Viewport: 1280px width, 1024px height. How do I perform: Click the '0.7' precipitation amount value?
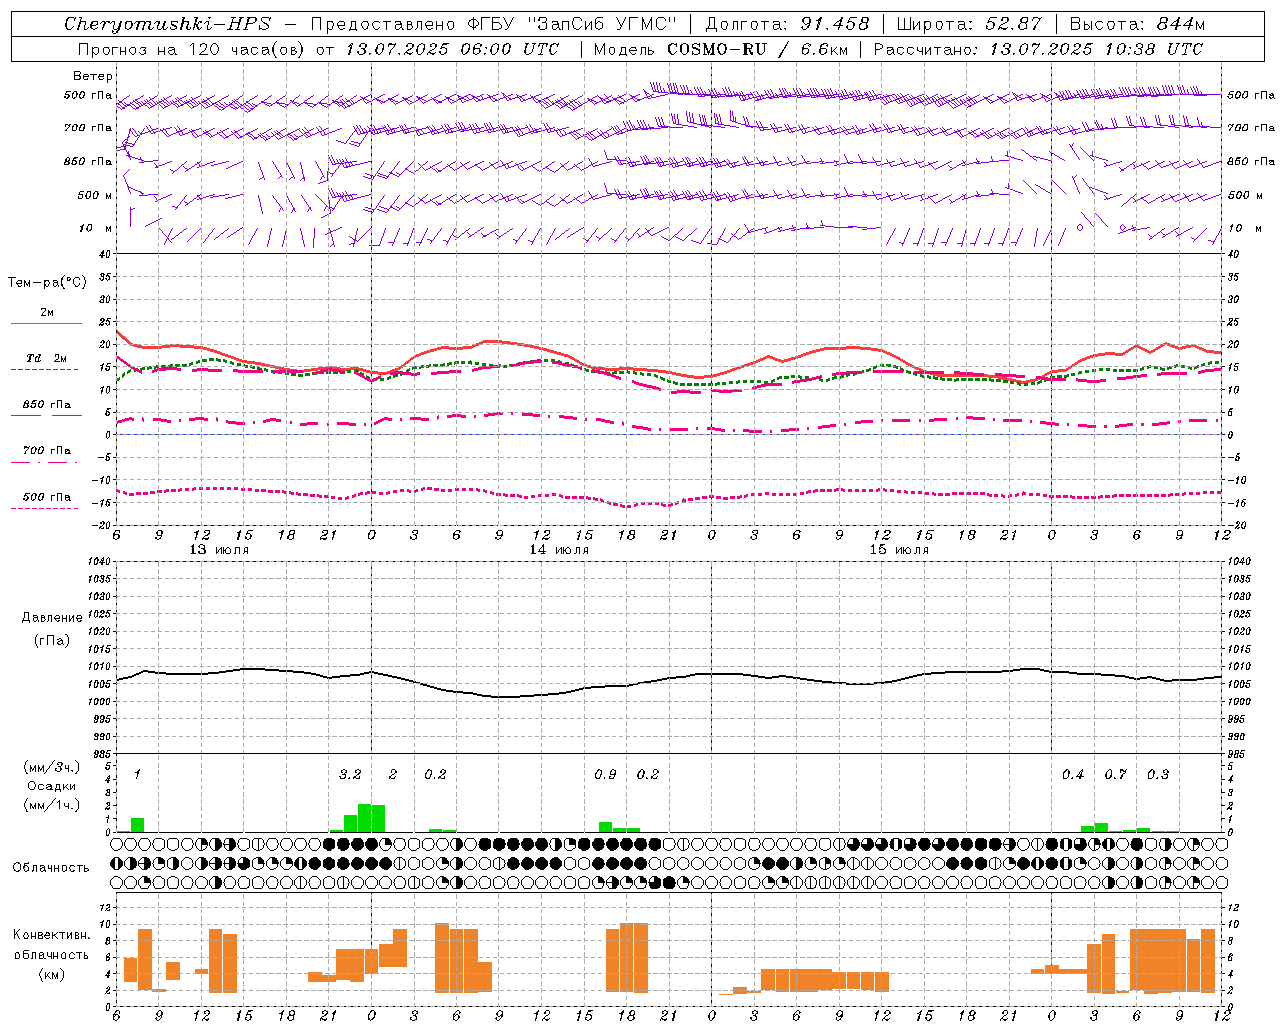(1115, 775)
